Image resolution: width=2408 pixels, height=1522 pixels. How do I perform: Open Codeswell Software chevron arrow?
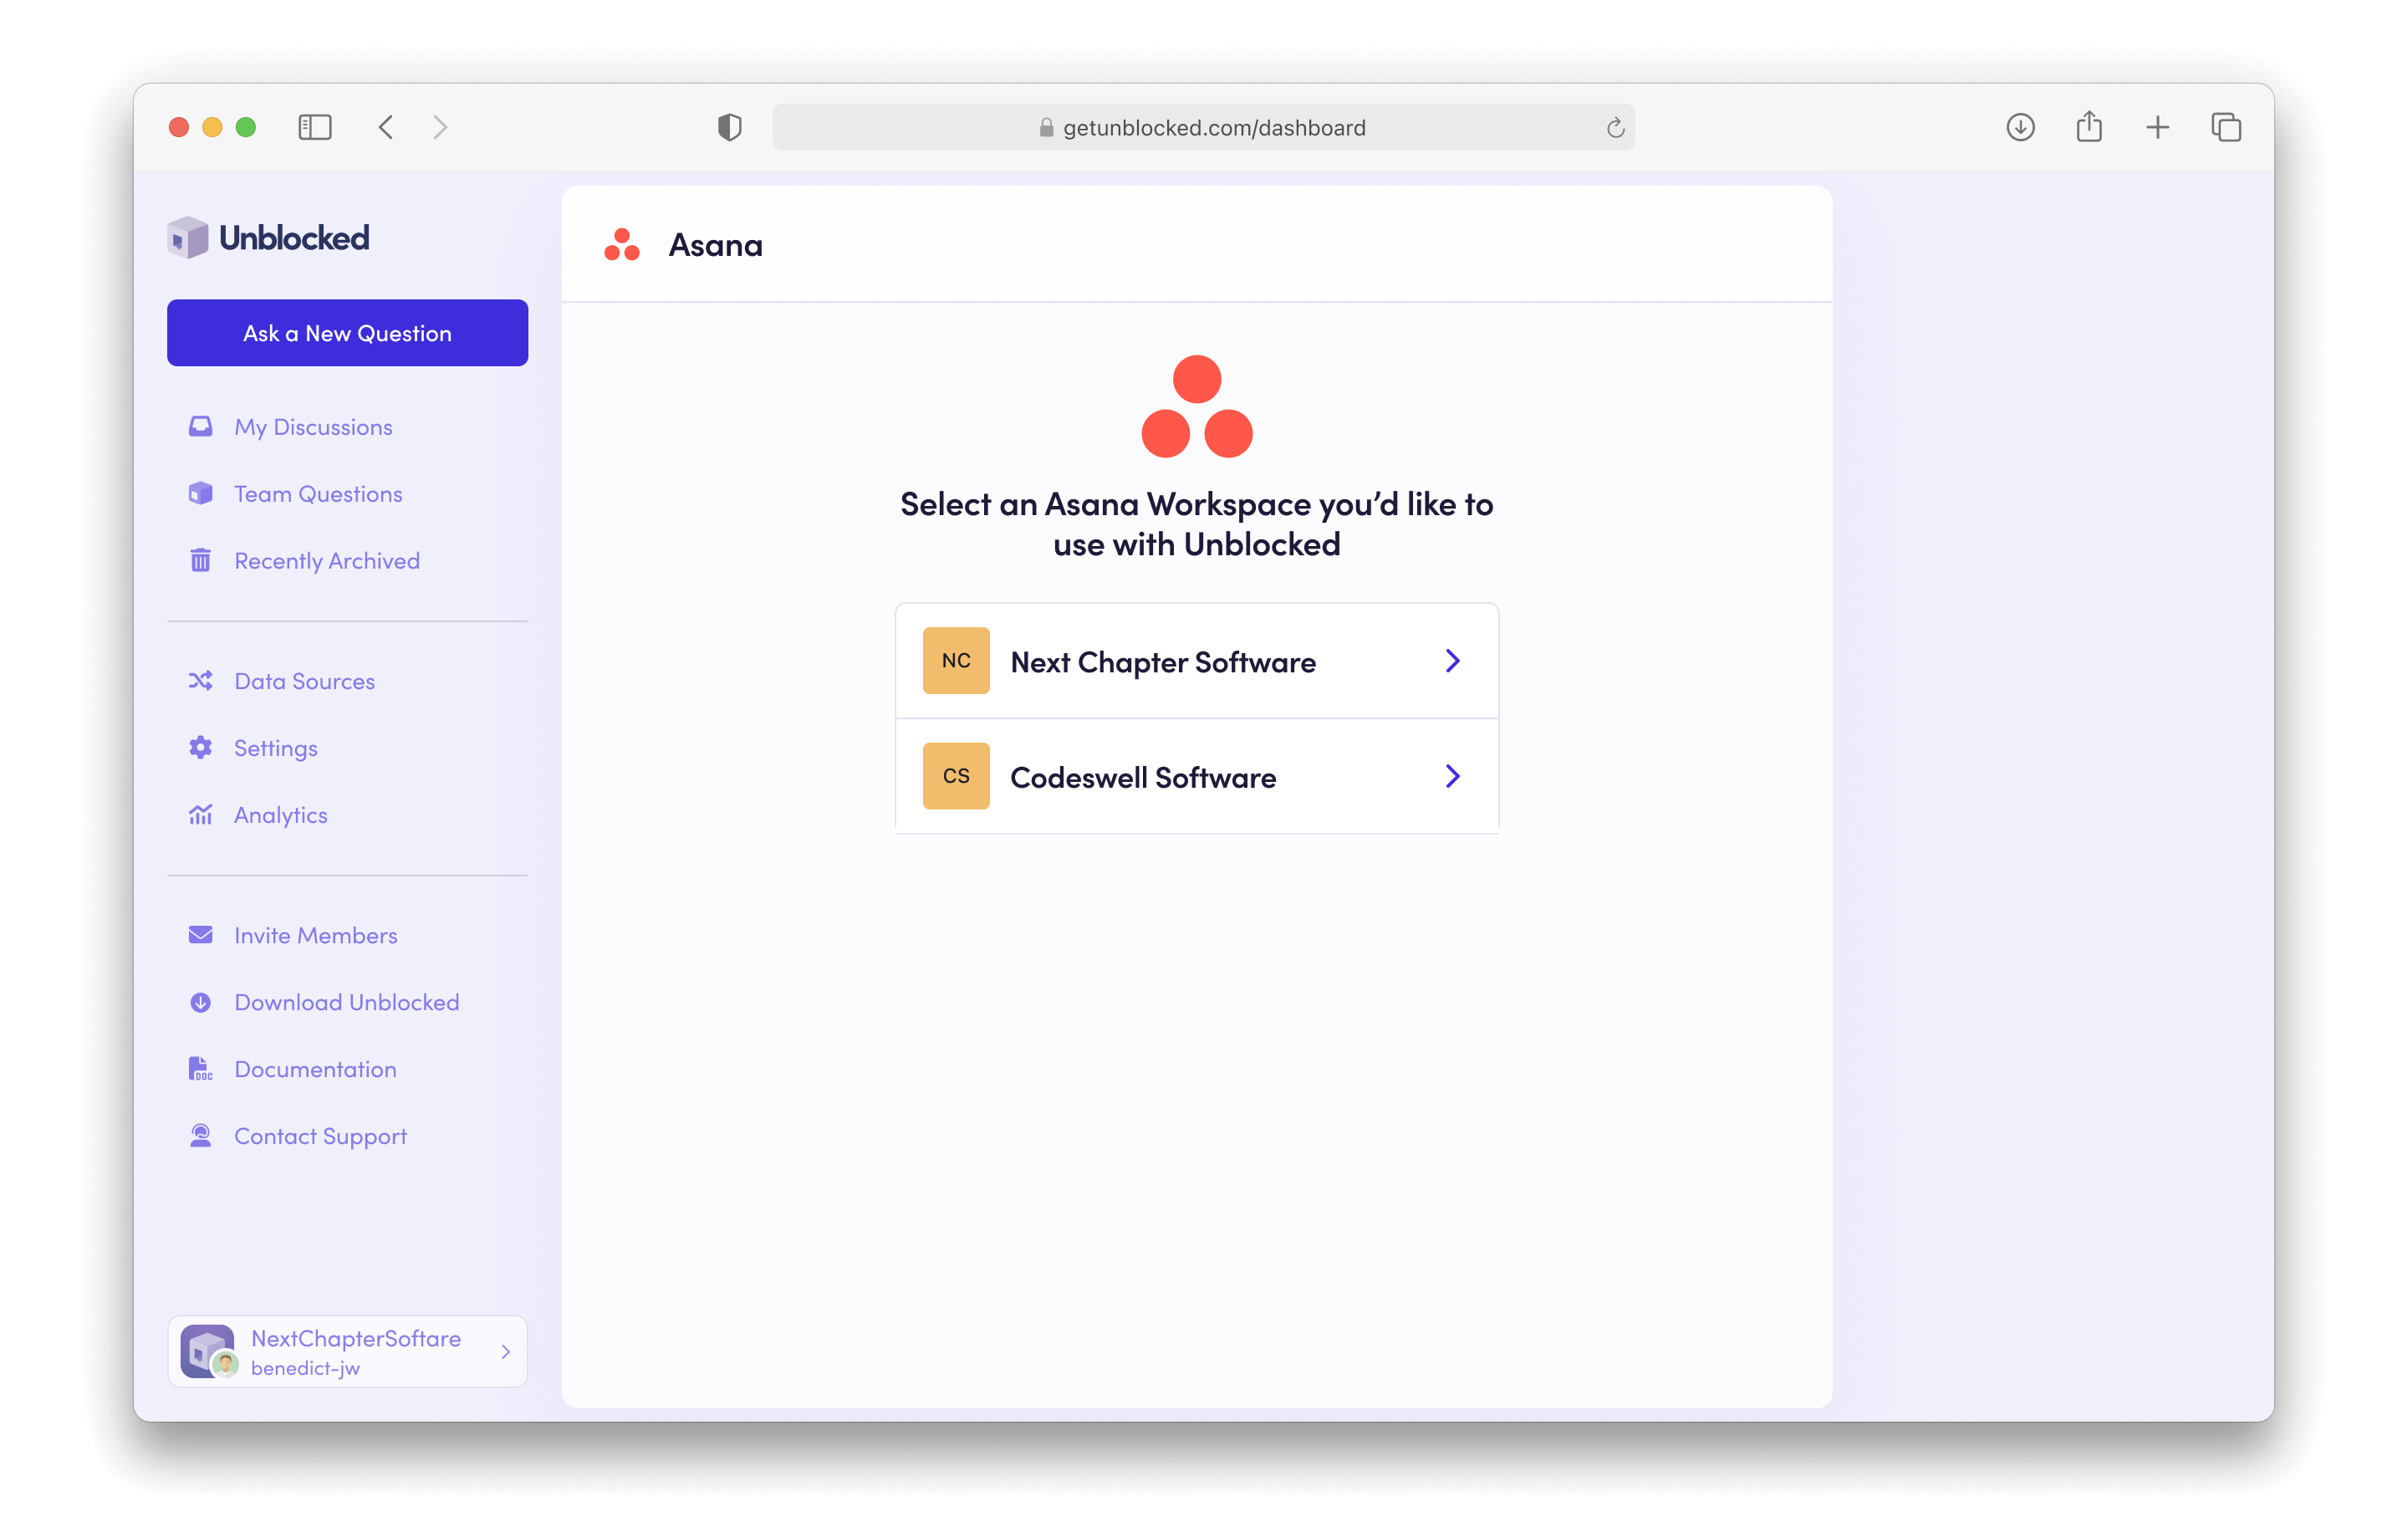pyautogui.click(x=1453, y=777)
